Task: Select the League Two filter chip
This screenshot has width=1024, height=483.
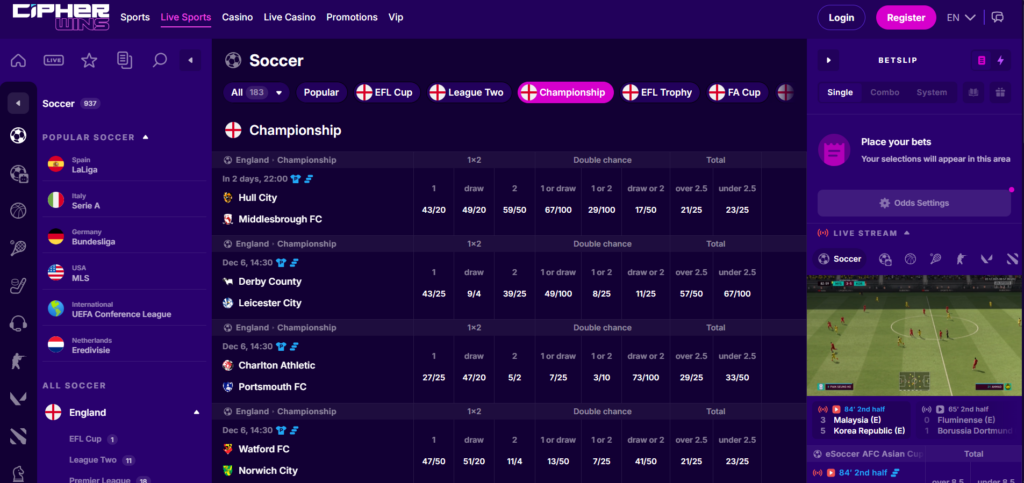Action: pos(469,93)
